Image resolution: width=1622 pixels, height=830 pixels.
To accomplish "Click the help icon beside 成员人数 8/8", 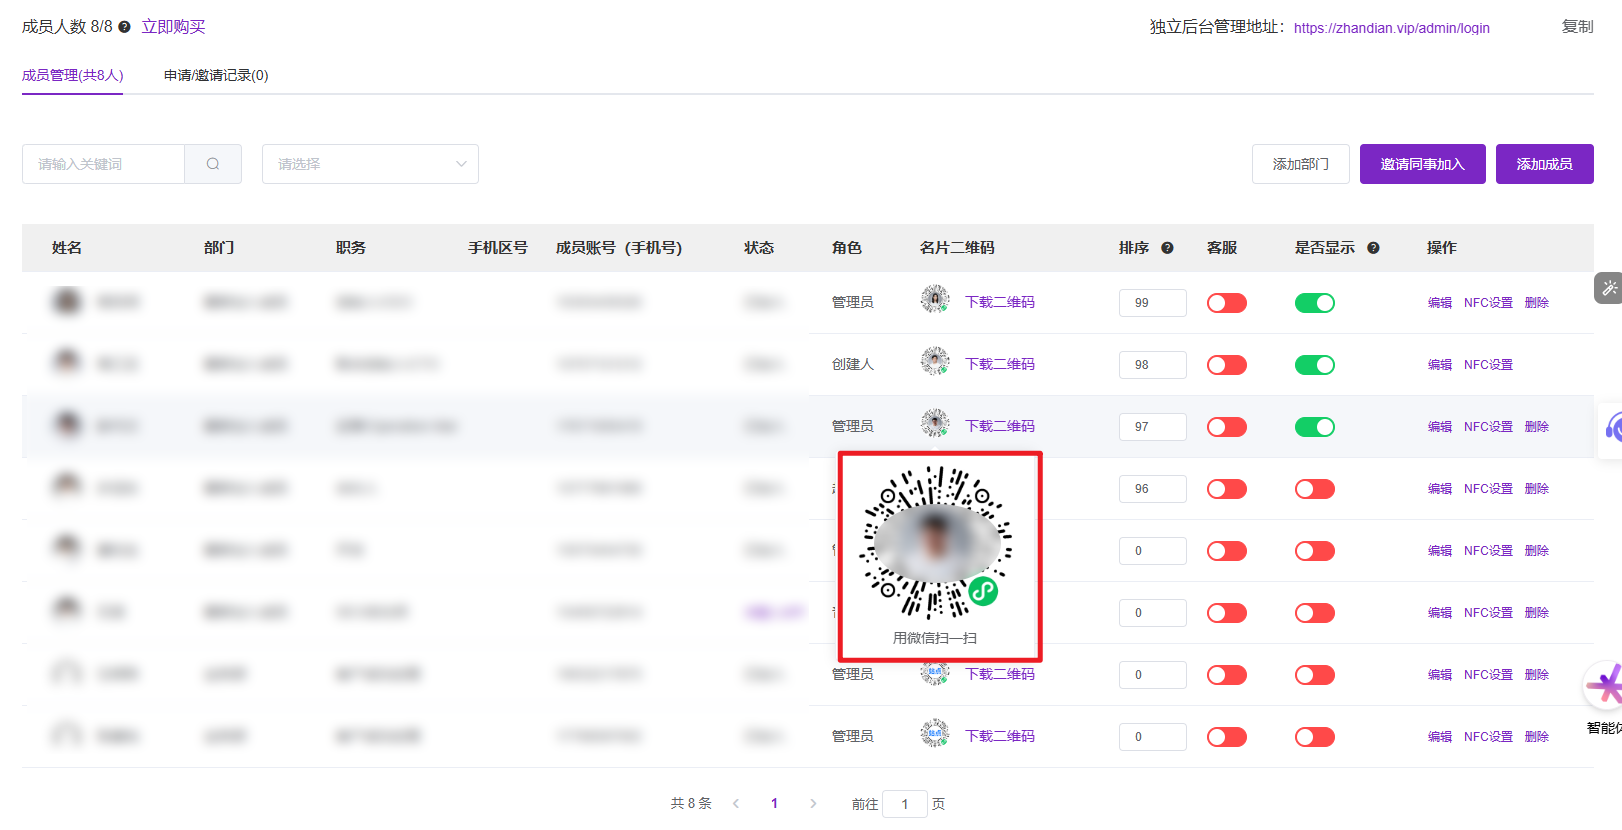I will click(x=124, y=27).
